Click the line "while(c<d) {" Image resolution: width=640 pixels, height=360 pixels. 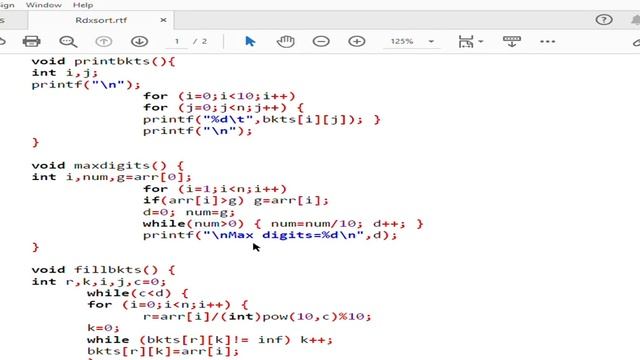click(x=138, y=293)
